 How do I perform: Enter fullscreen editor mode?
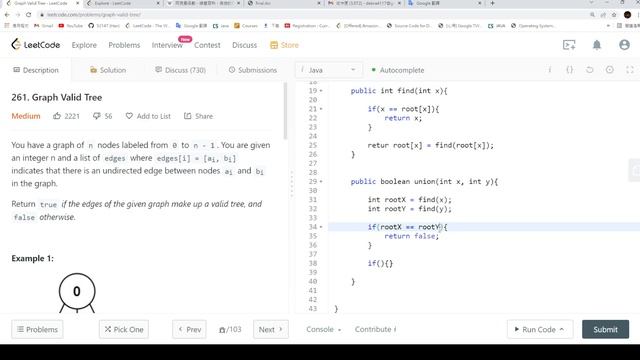[629, 70]
